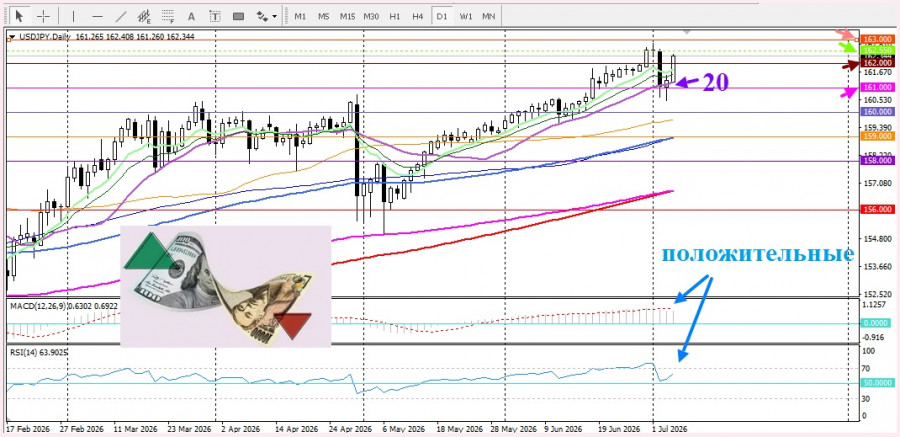
Task: Toggle the H4 timeframe button
Action: (x=418, y=16)
